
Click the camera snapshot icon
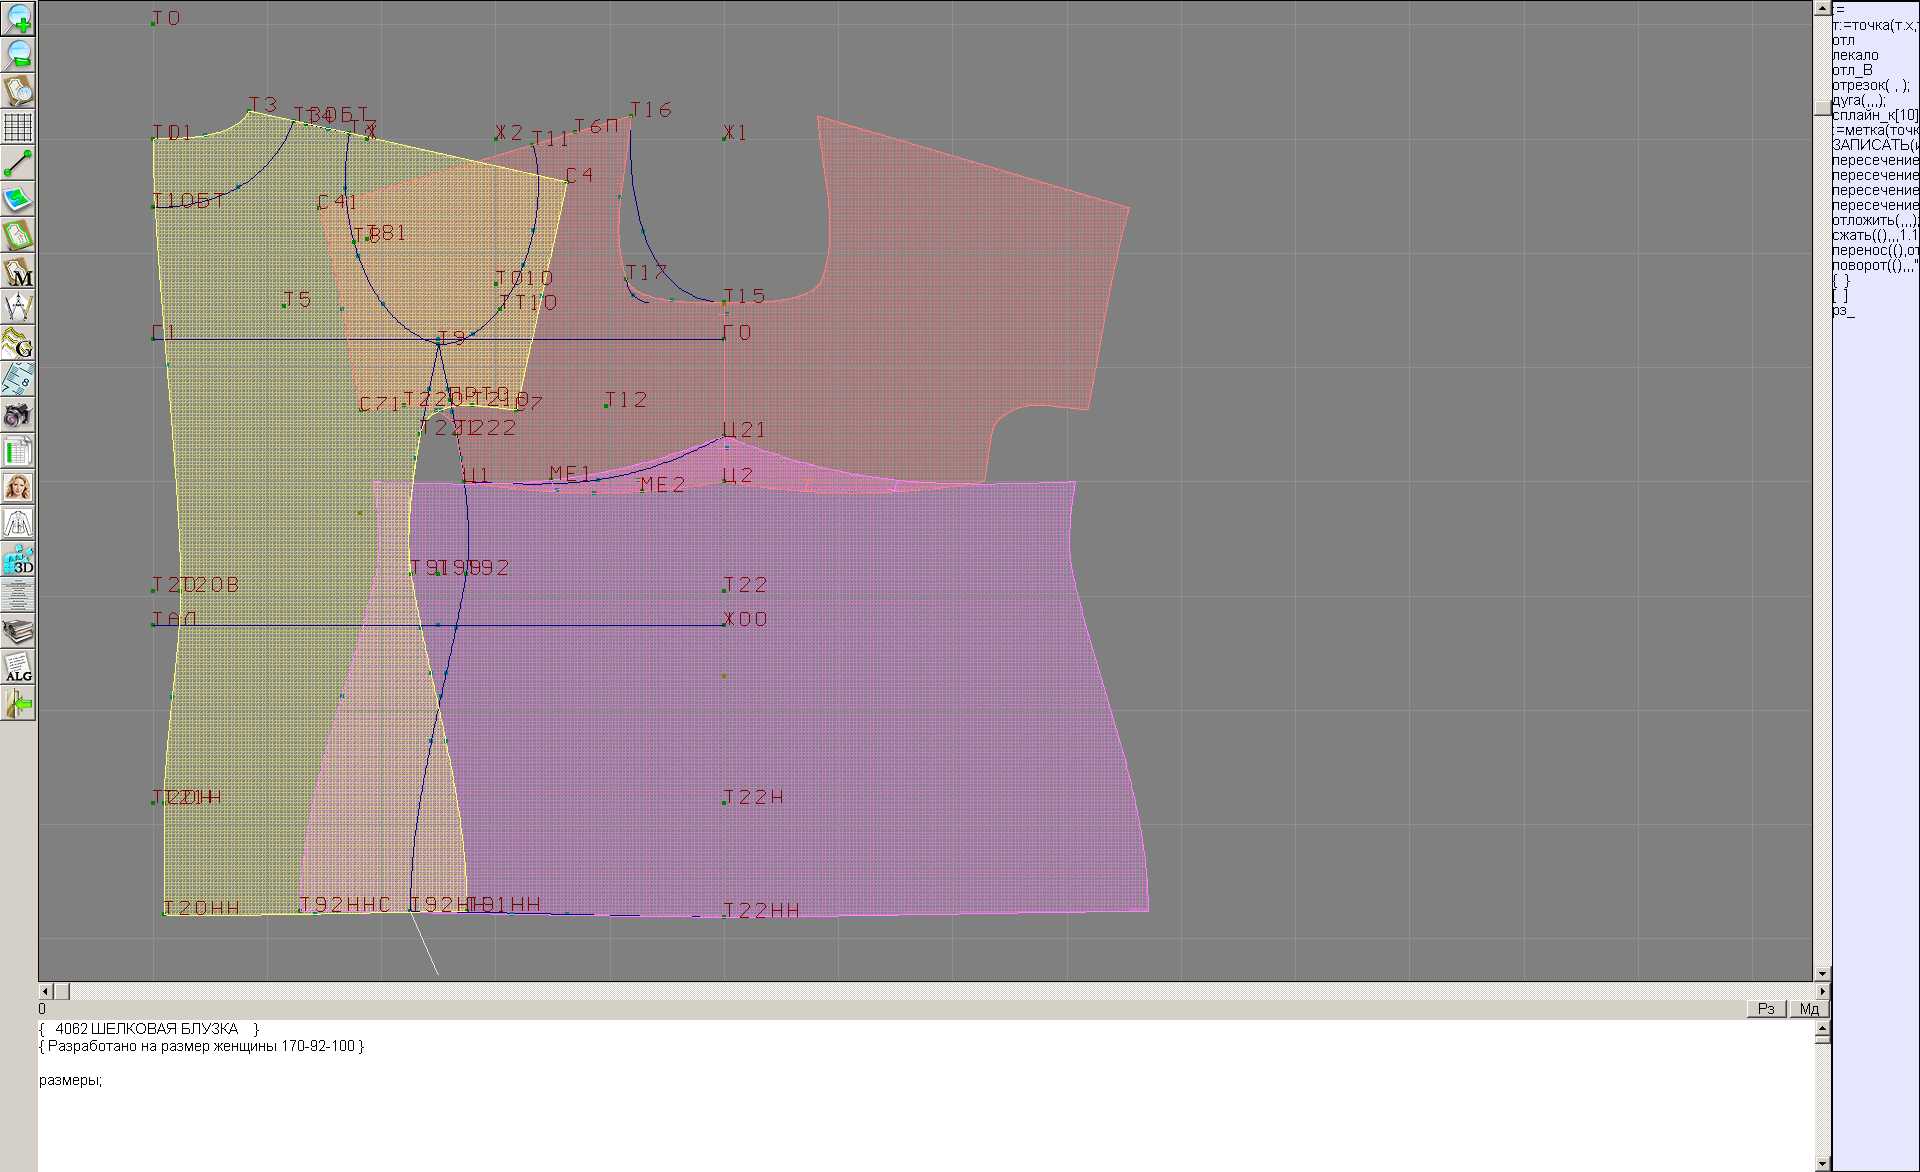pos(18,415)
